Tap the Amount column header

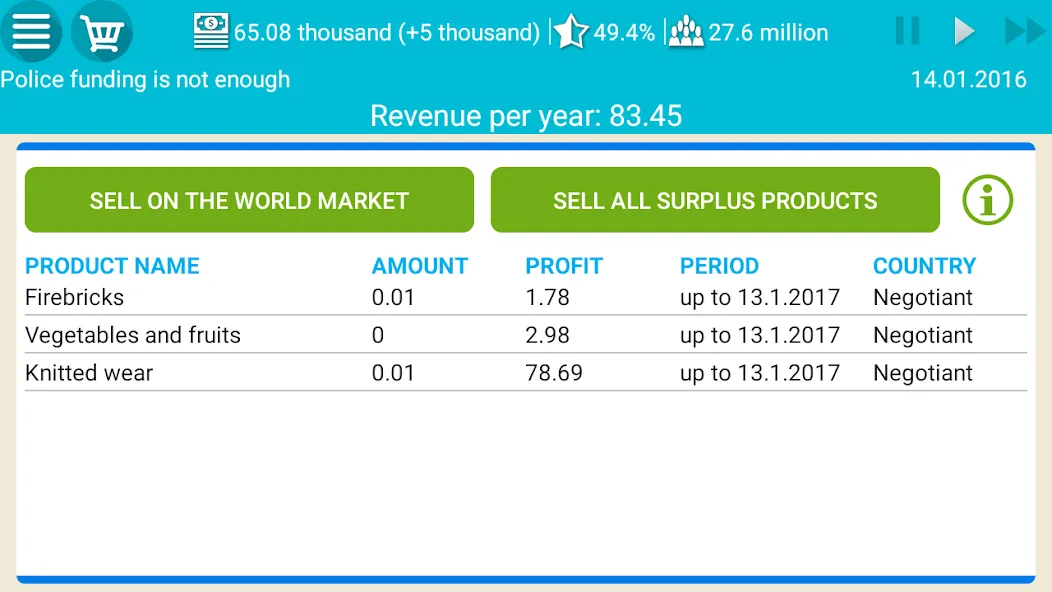coord(420,266)
